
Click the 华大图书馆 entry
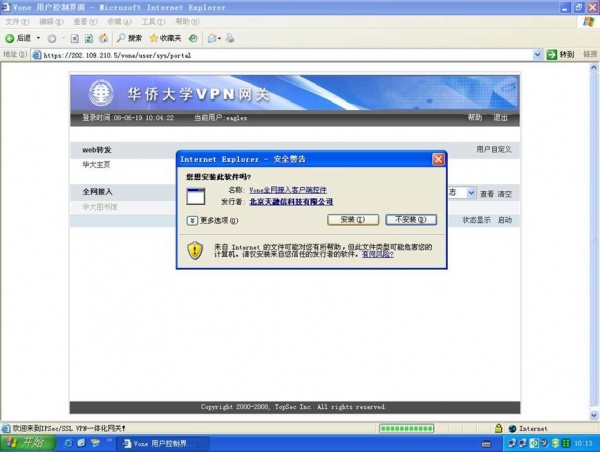(99, 207)
